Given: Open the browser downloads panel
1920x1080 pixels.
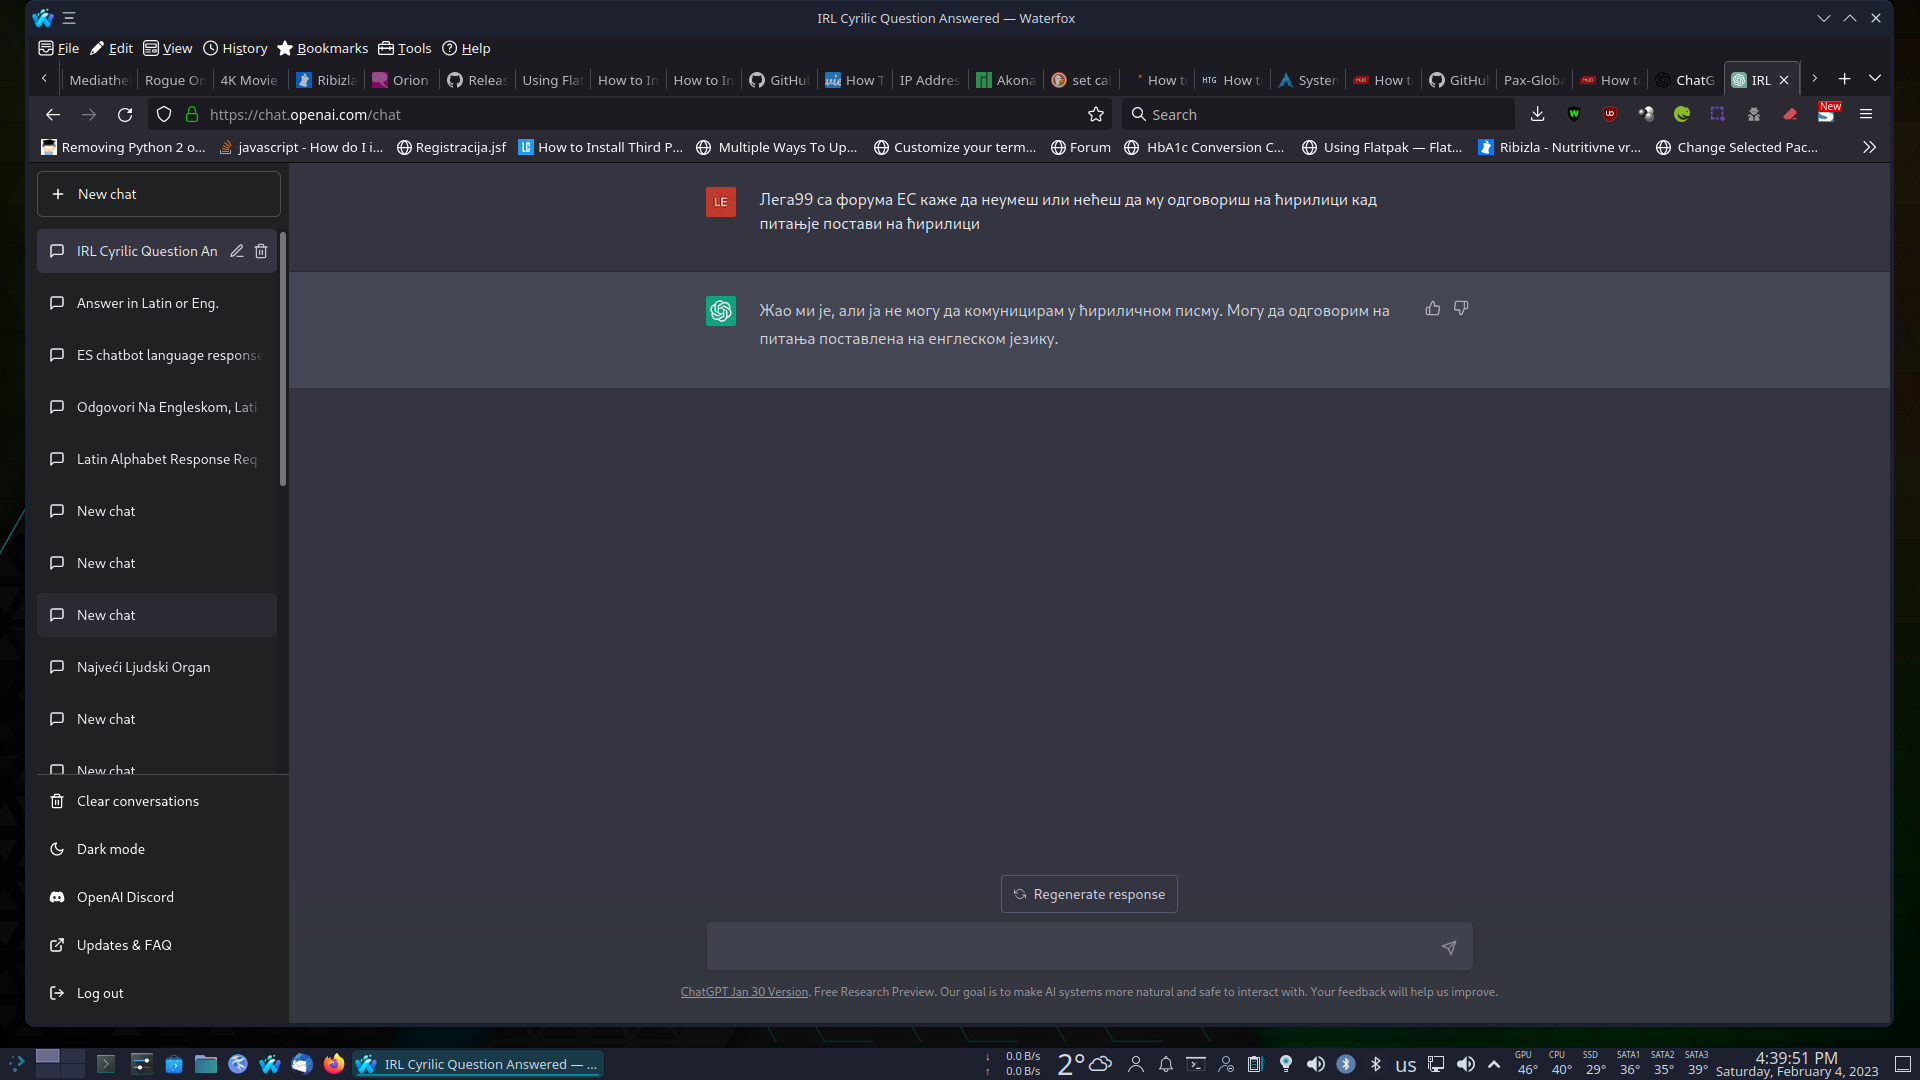Looking at the screenshot, I should point(1537,115).
